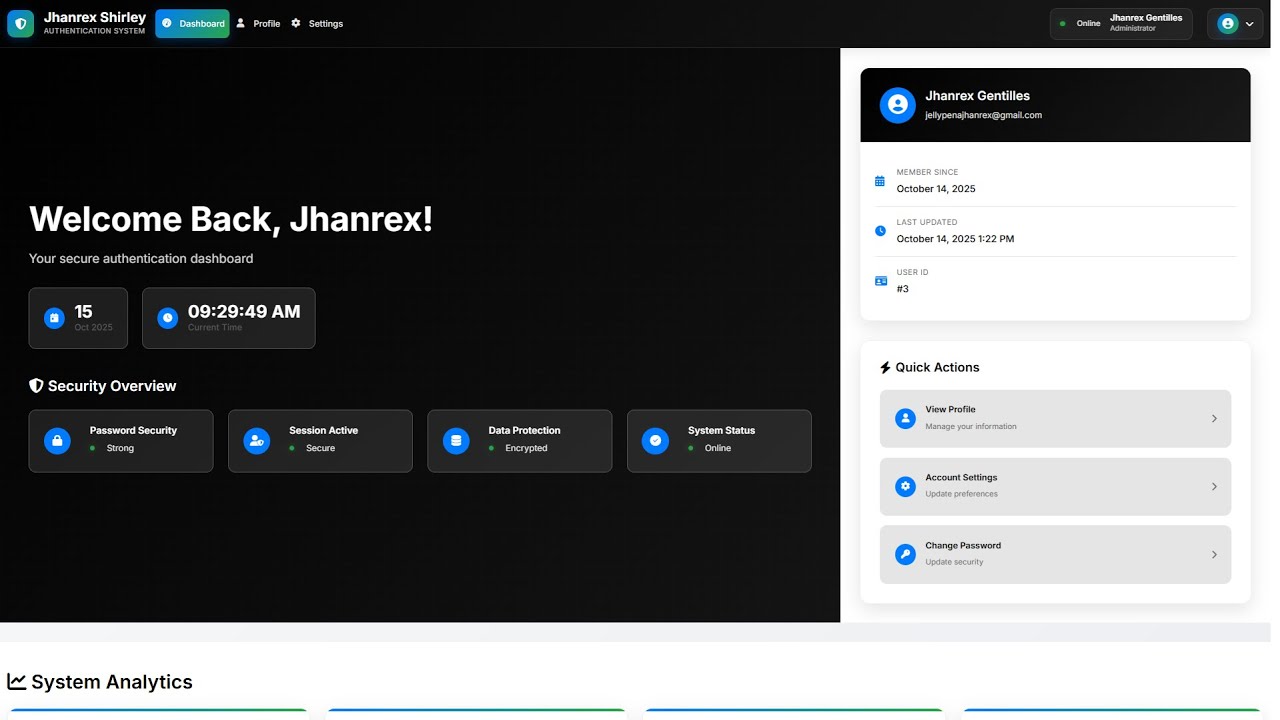The image size is (1280, 720).
Task: Click the shield logo icon beside Jhanrex Shirley
Action: click(x=20, y=23)
